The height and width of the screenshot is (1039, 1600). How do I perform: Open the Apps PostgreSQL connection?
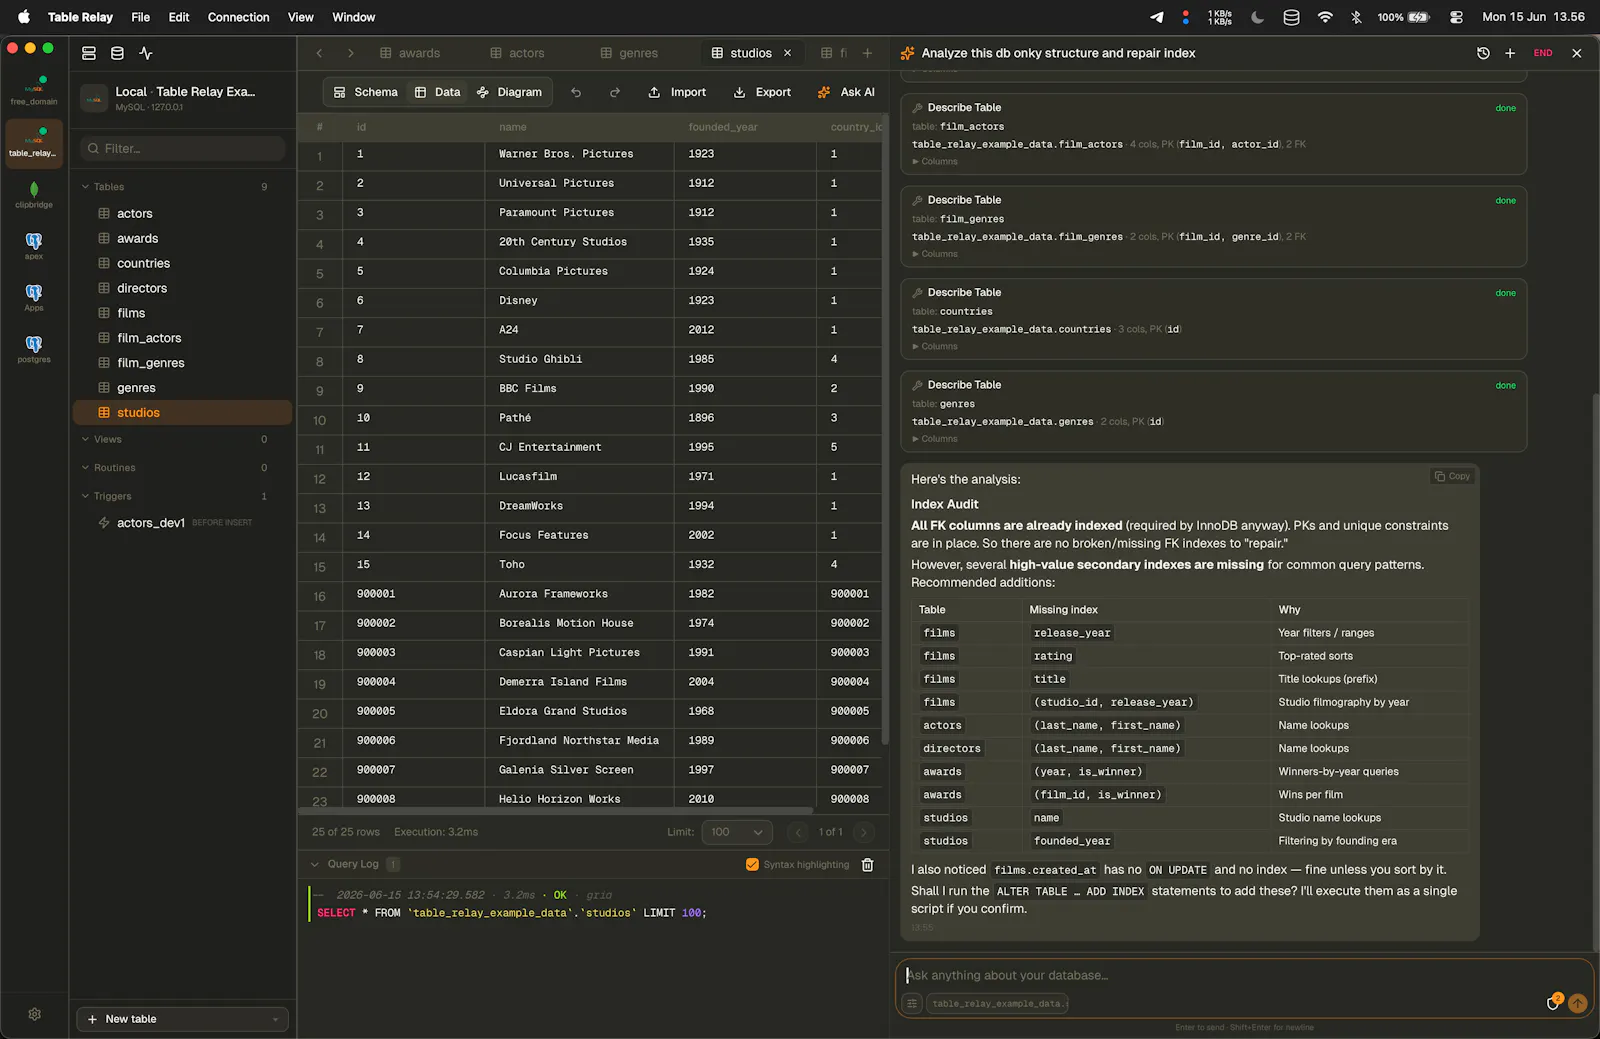34,297
